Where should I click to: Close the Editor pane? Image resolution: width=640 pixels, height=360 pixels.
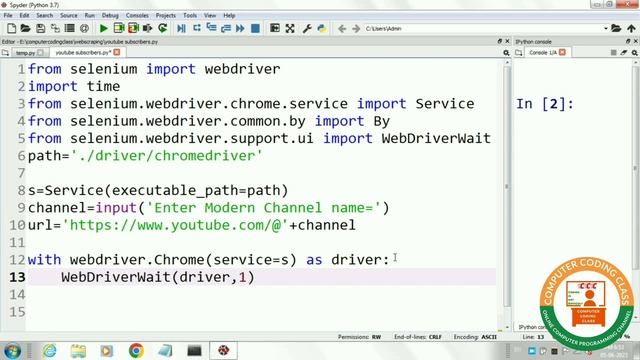507,41
